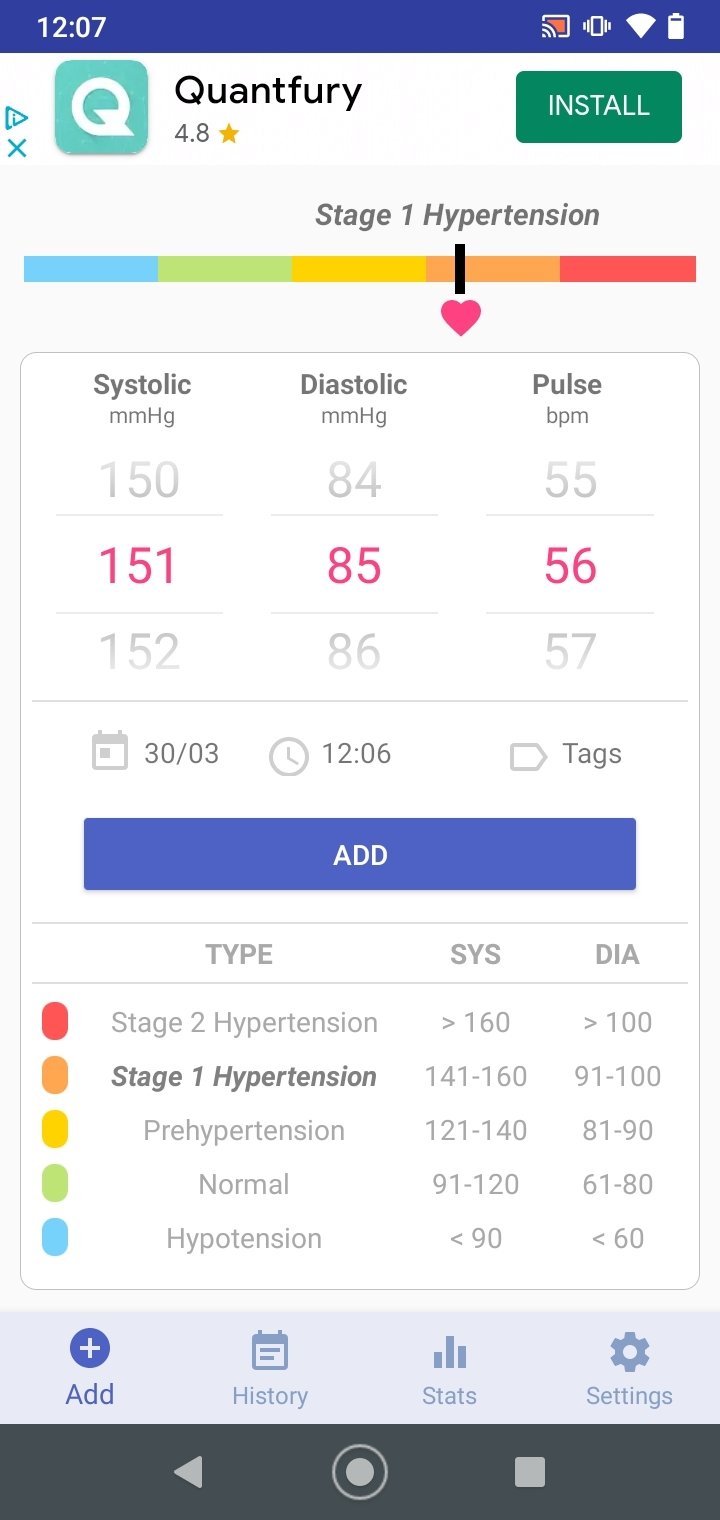The height and width of the screenshot is (1520, 720).
Task: Open the Stats tab
Action: coord(450,1368)
